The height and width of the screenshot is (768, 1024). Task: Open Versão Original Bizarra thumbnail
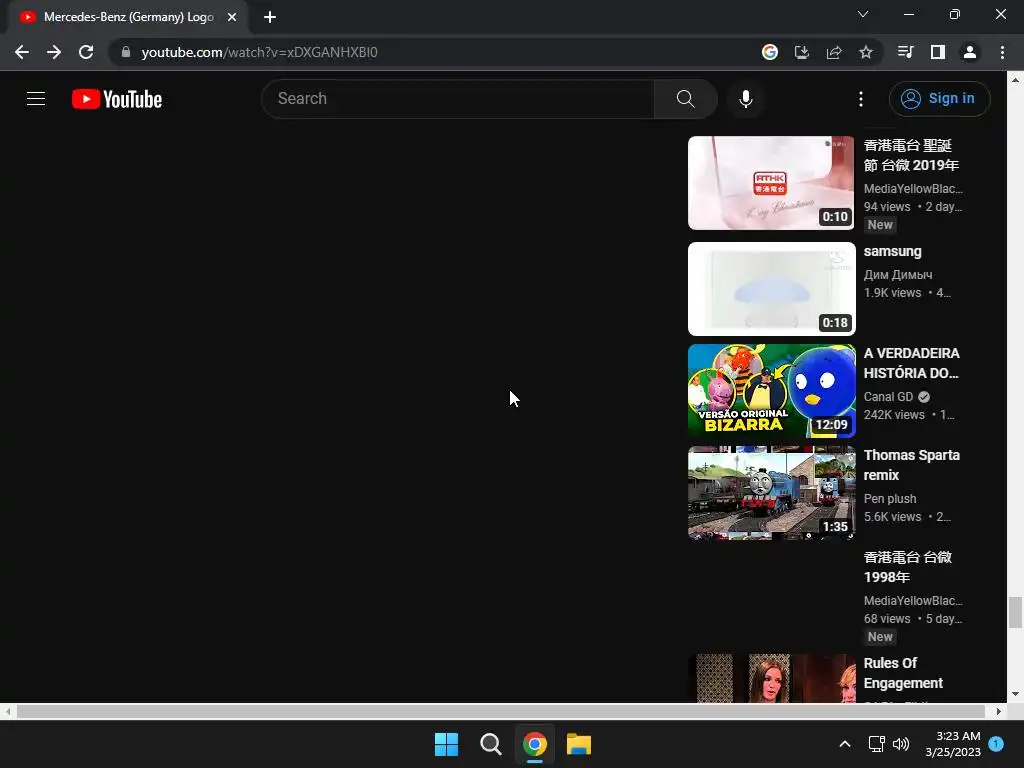(x=771, y=391)
